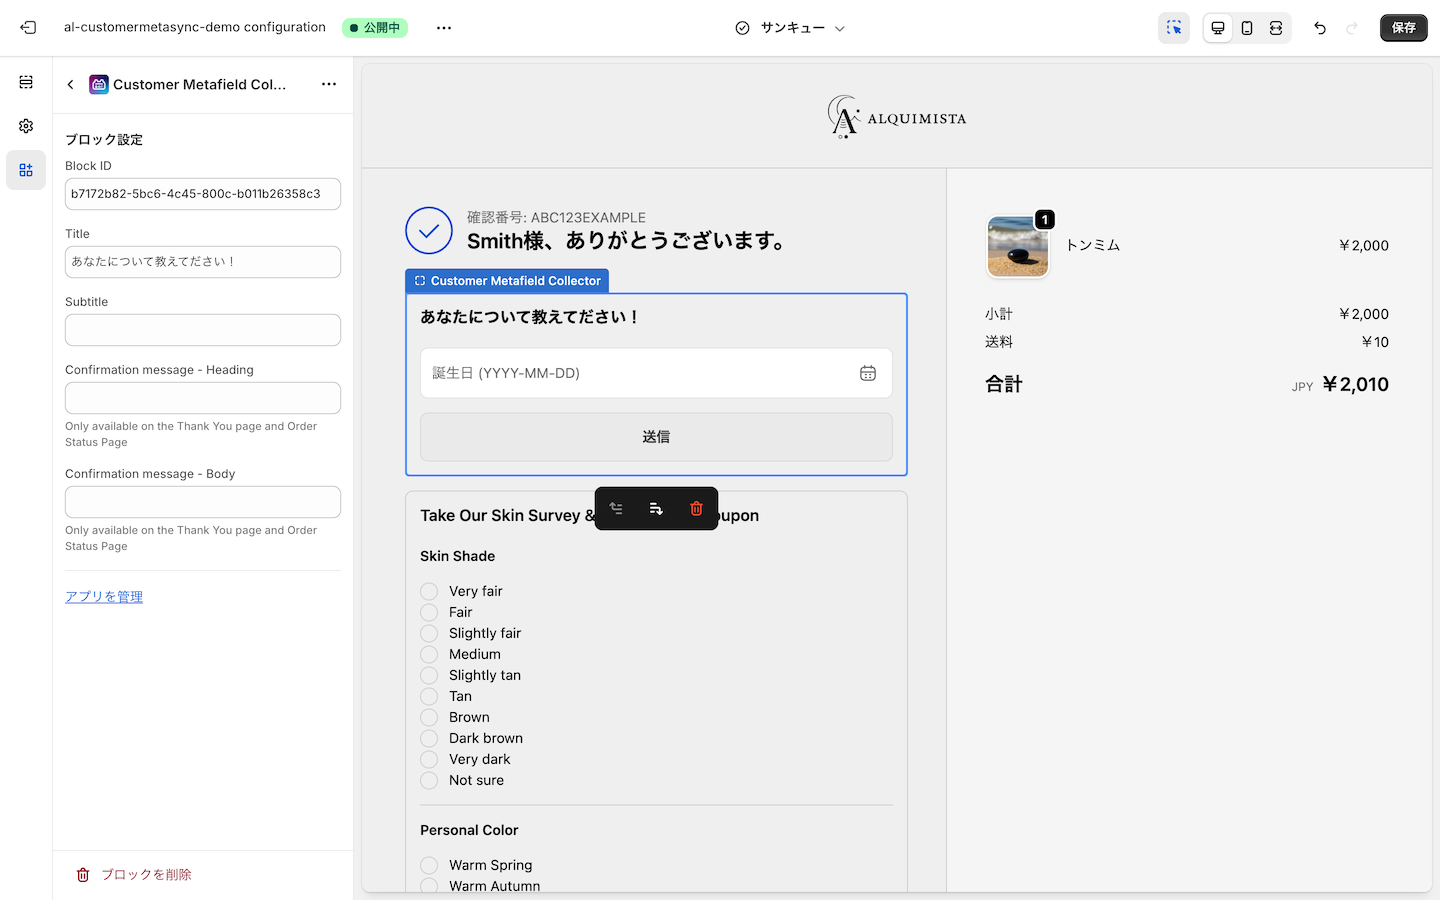Collapse back via chevron beside Customer Metafield Col...
The height and width of the screenshot is (900, 1440).
[70, 84]
